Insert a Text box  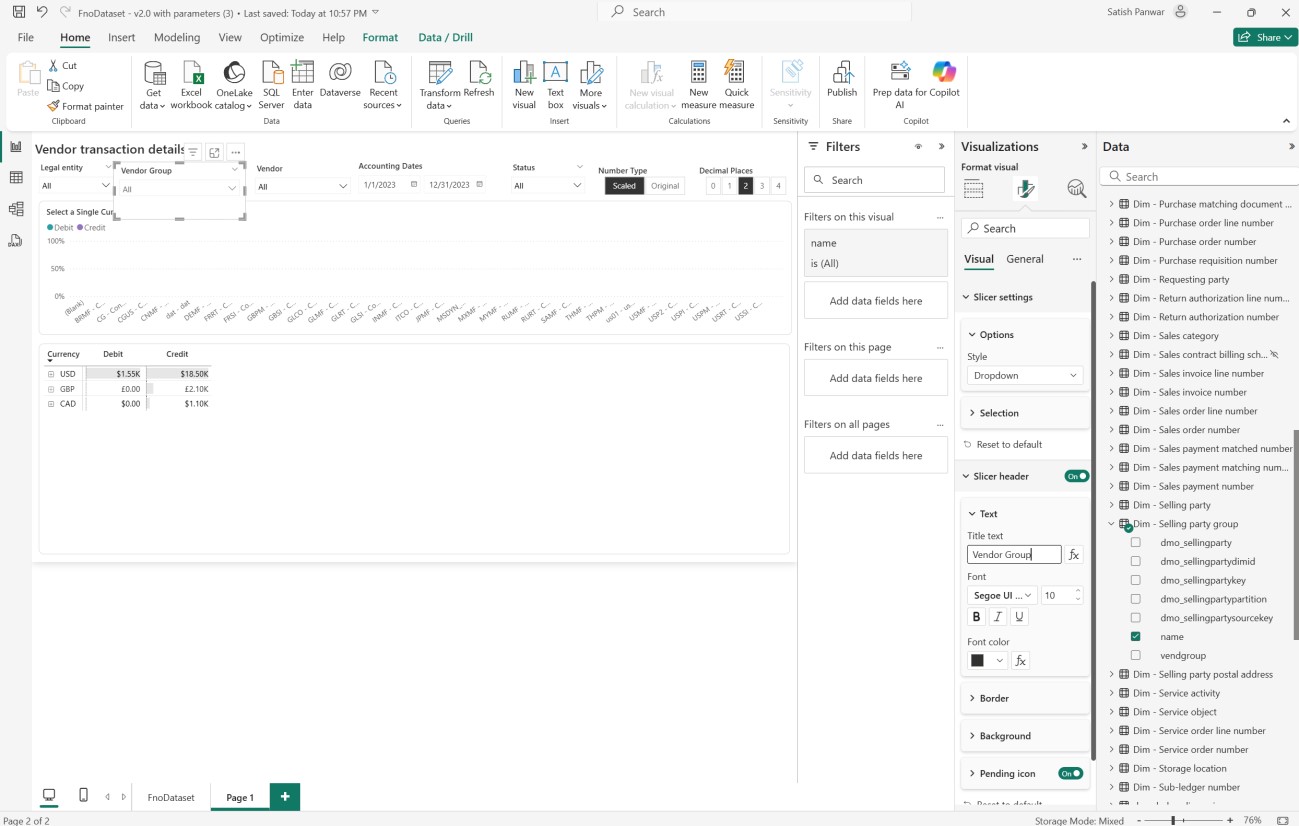coord(555,74)
